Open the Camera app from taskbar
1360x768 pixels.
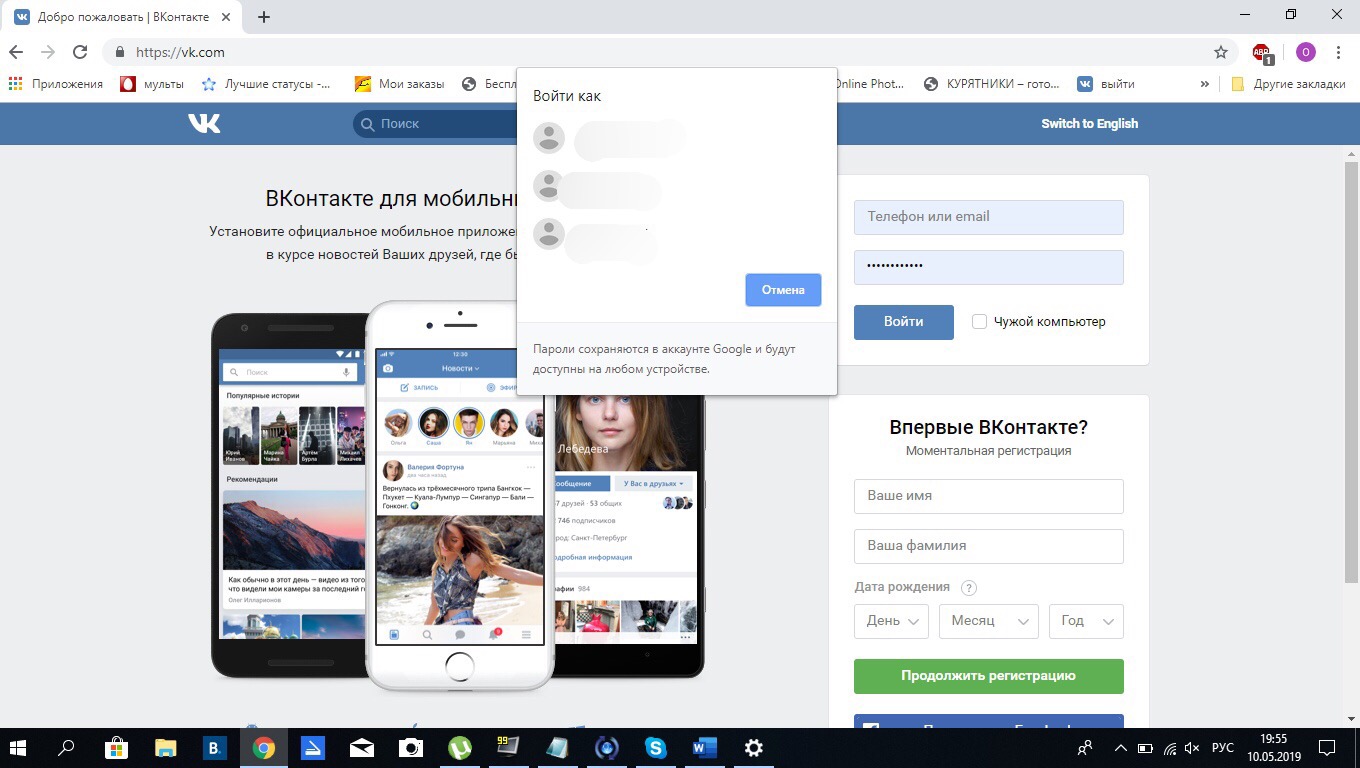point(411,747)
